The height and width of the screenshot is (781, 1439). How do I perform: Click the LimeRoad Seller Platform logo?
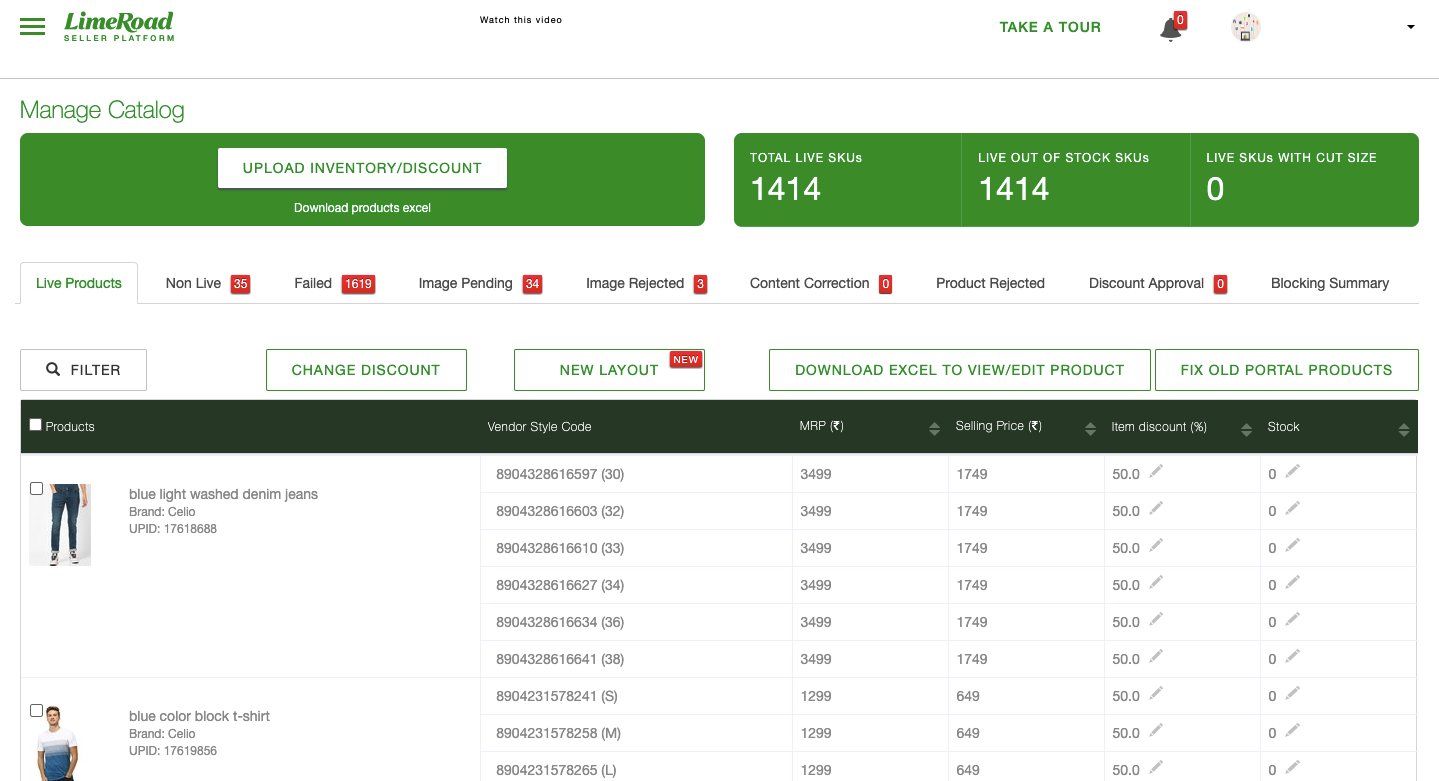point(118,26)
